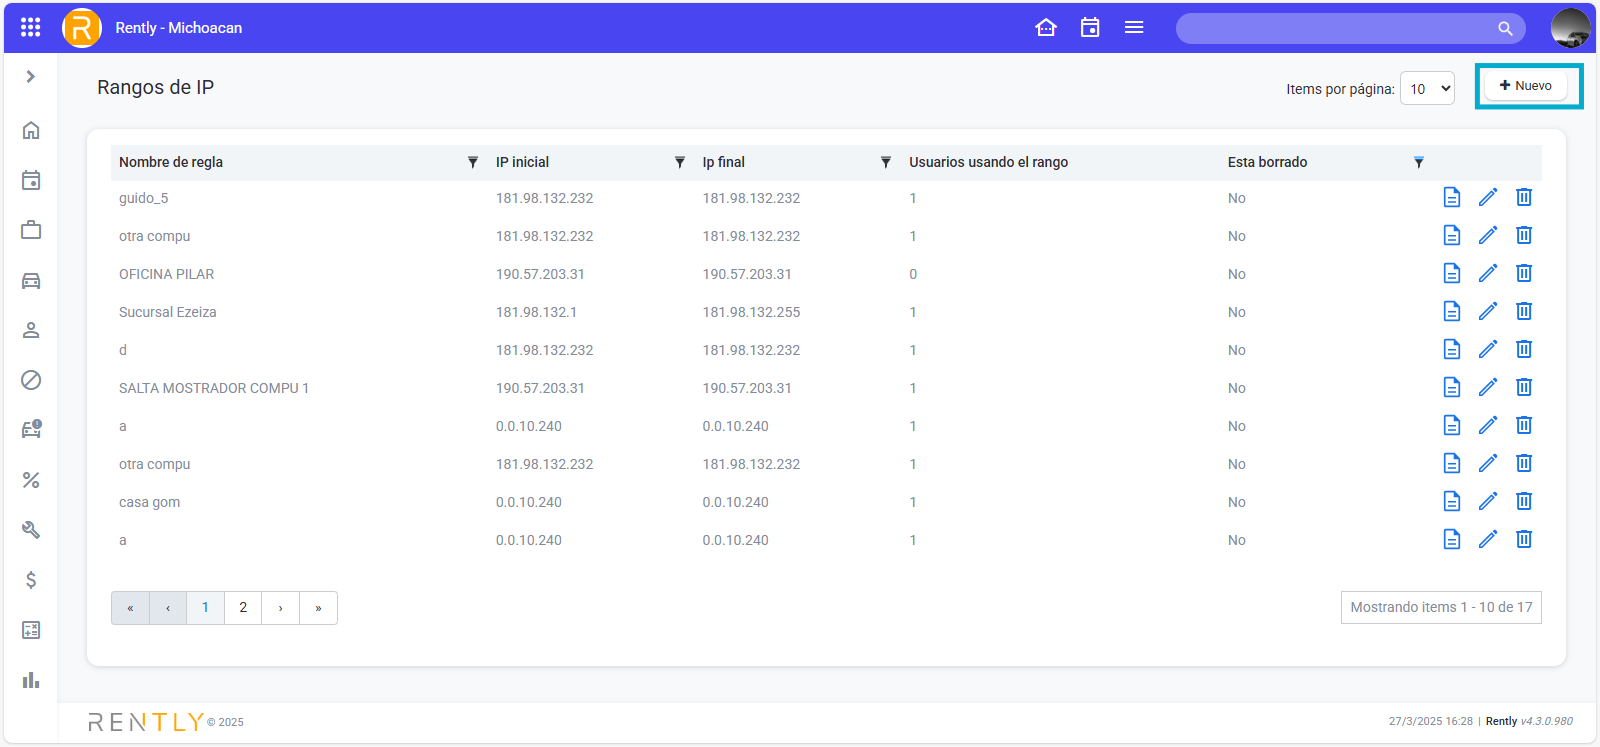1600x747 pixels.
Task: Open the apps grid launcher
Action: pyautogui.click(x=31, y=27)
